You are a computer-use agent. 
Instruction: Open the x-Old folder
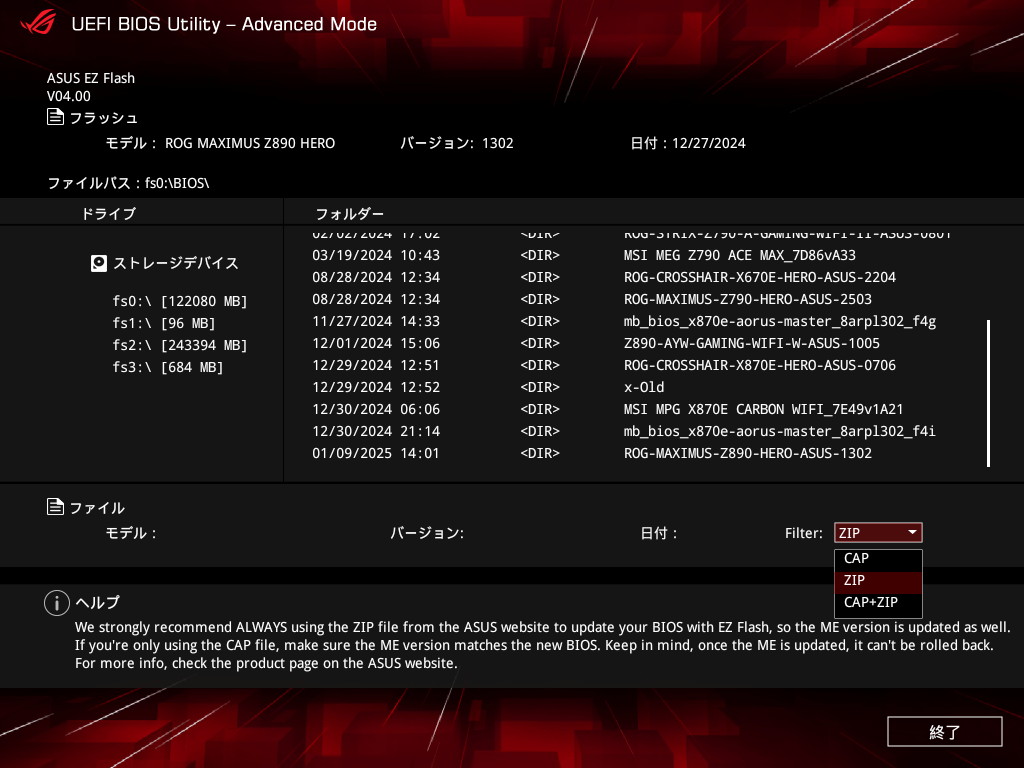click(644, 387)
